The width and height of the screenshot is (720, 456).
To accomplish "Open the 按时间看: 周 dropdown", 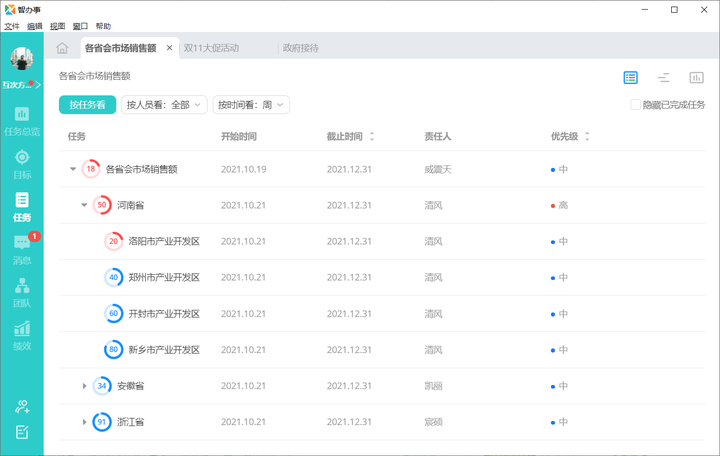I will coord(251,105).
